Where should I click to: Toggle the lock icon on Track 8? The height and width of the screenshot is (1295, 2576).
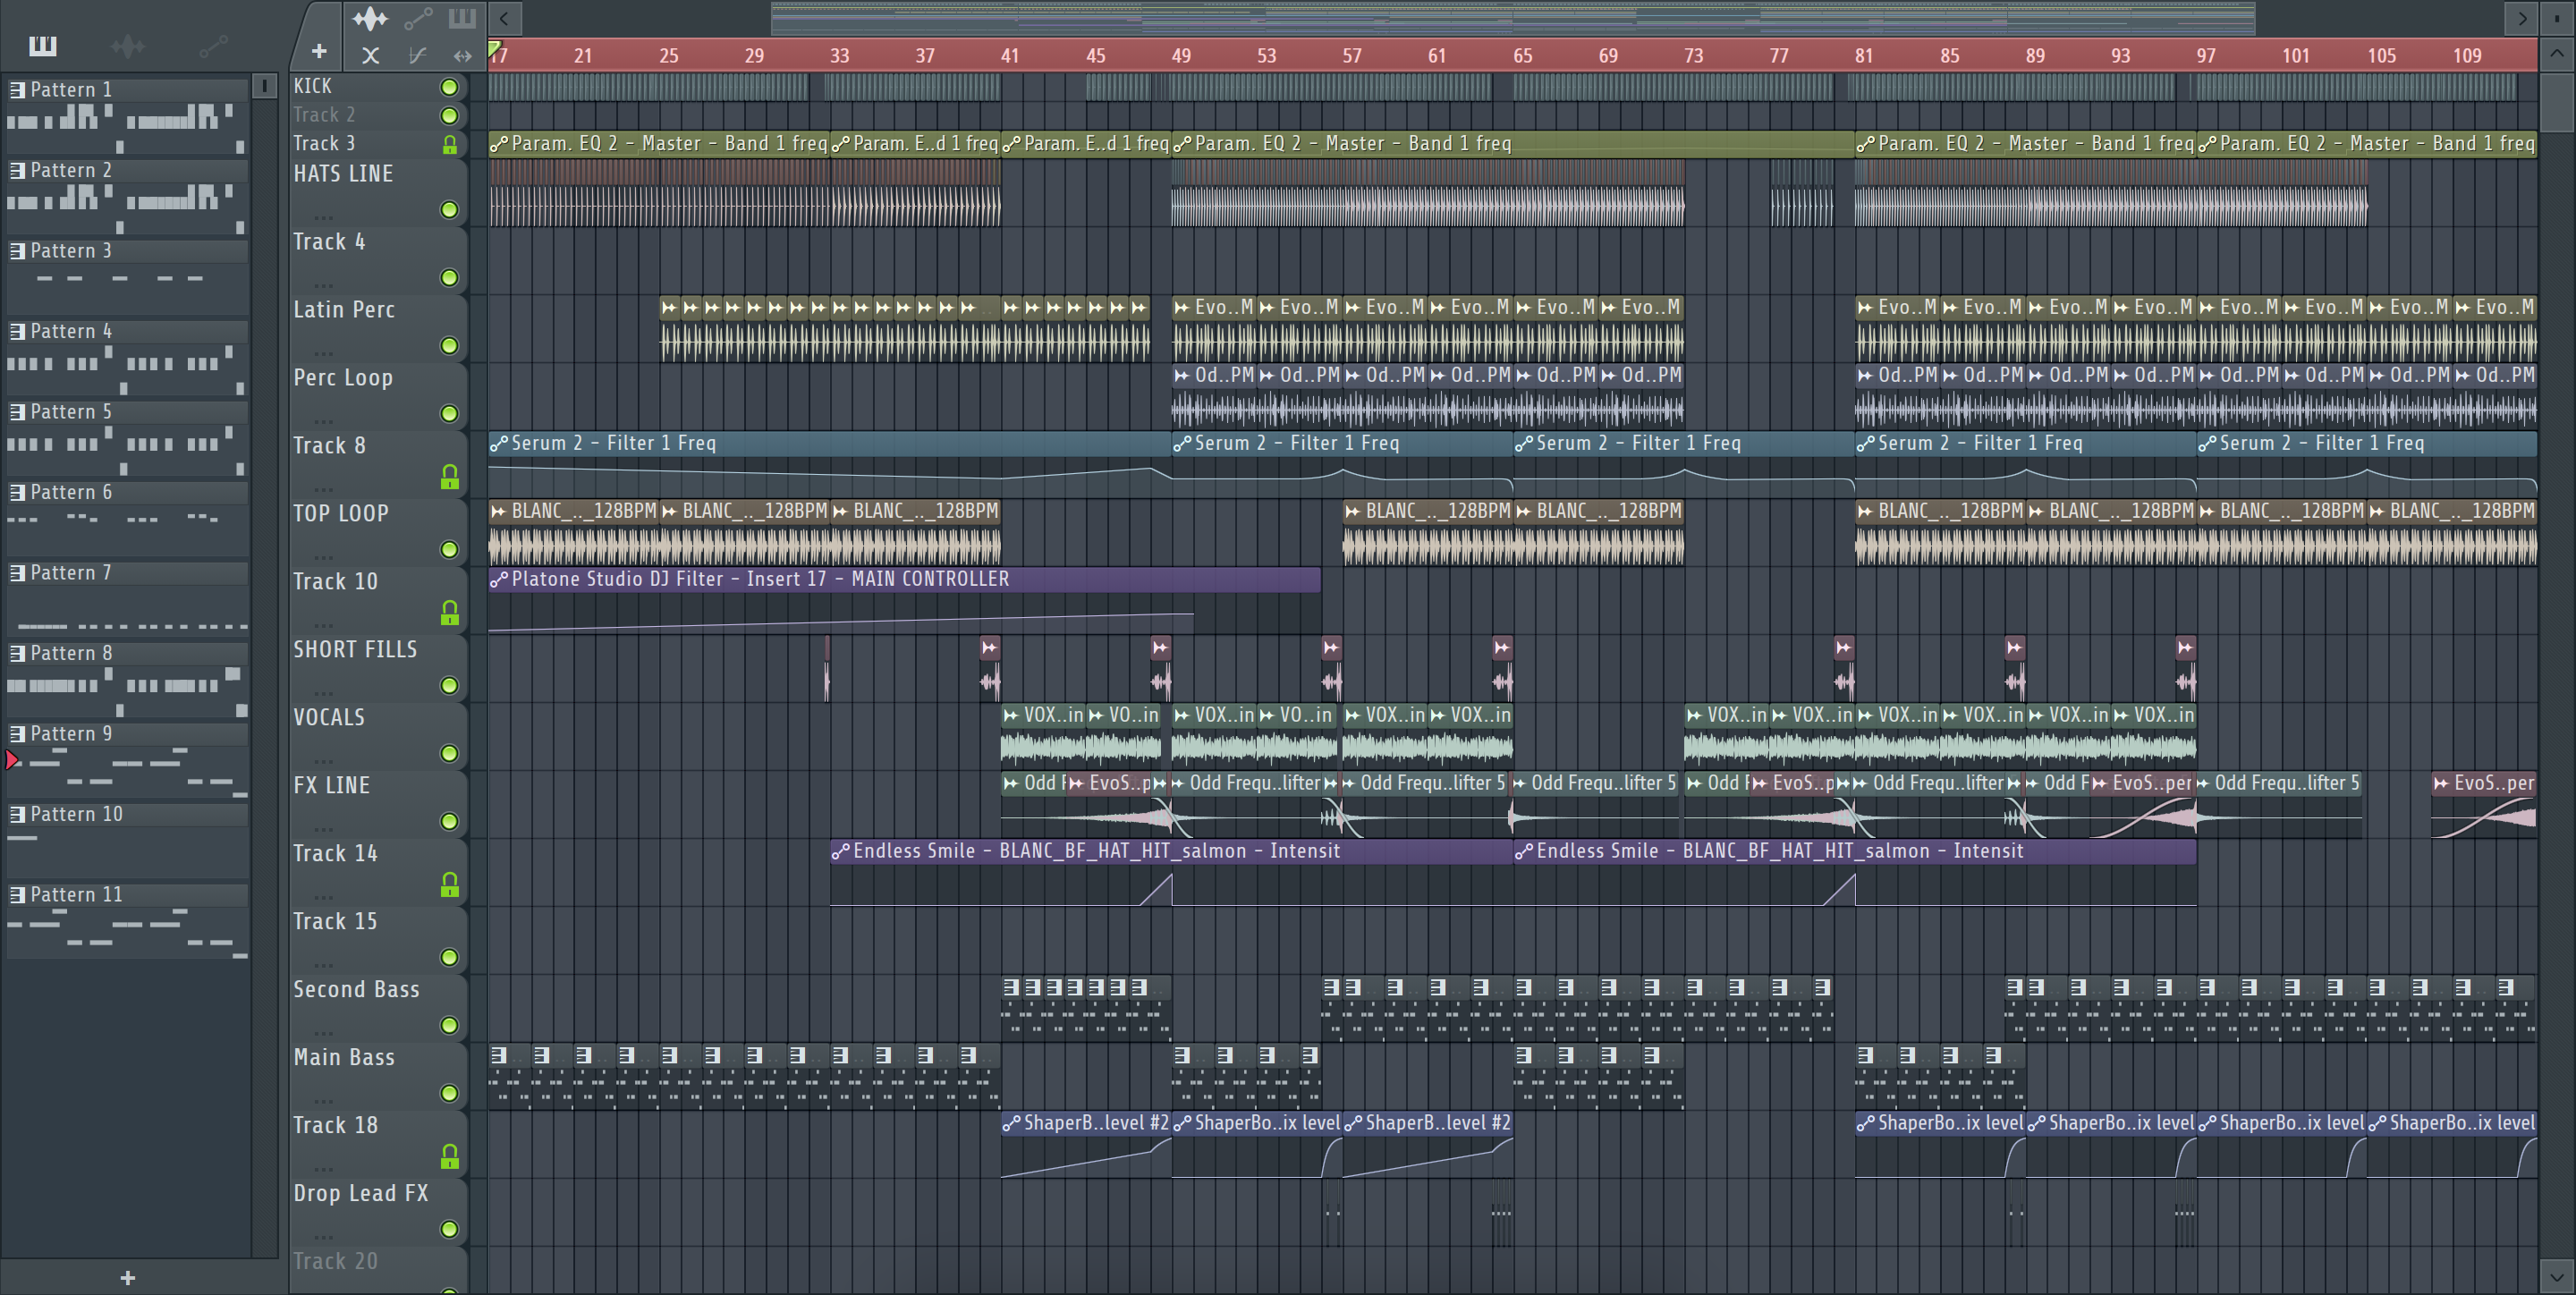(450, 477)
